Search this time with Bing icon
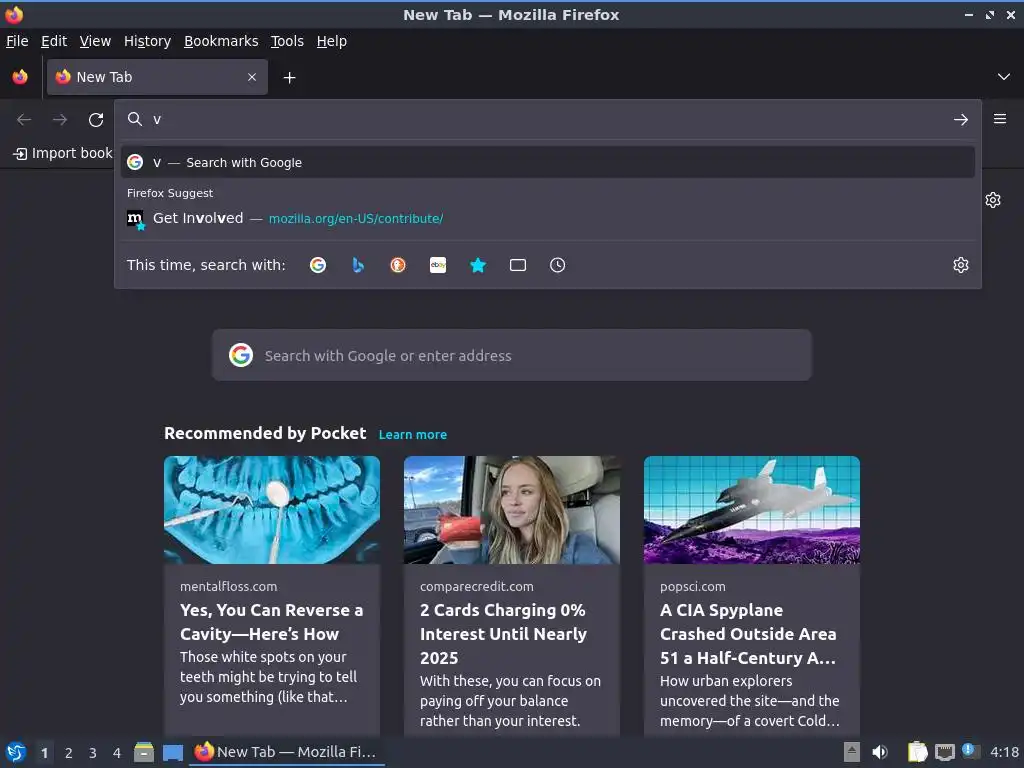Screen dimensions: 1024x768 point(358,265)
